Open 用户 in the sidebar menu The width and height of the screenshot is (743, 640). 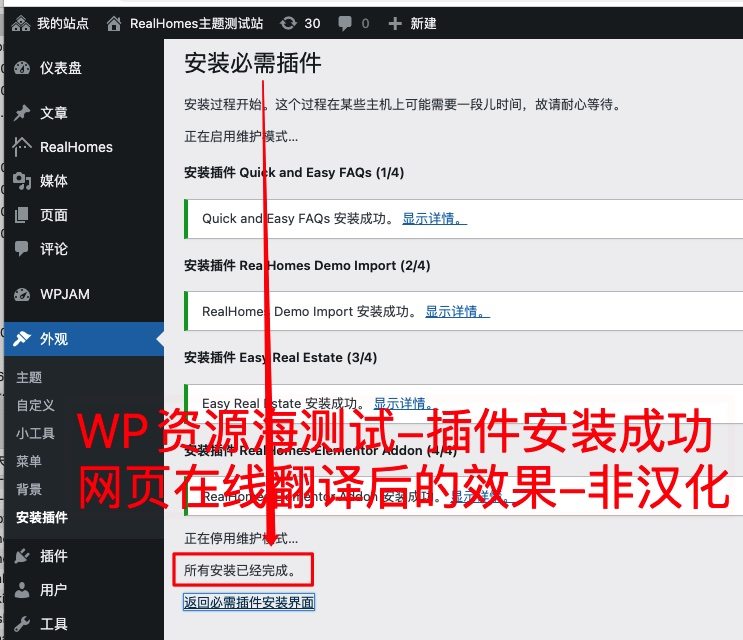click(x=54, y=590)
